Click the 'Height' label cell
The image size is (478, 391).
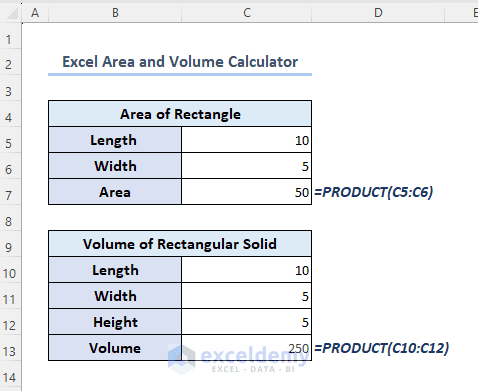tap(115, 322)
